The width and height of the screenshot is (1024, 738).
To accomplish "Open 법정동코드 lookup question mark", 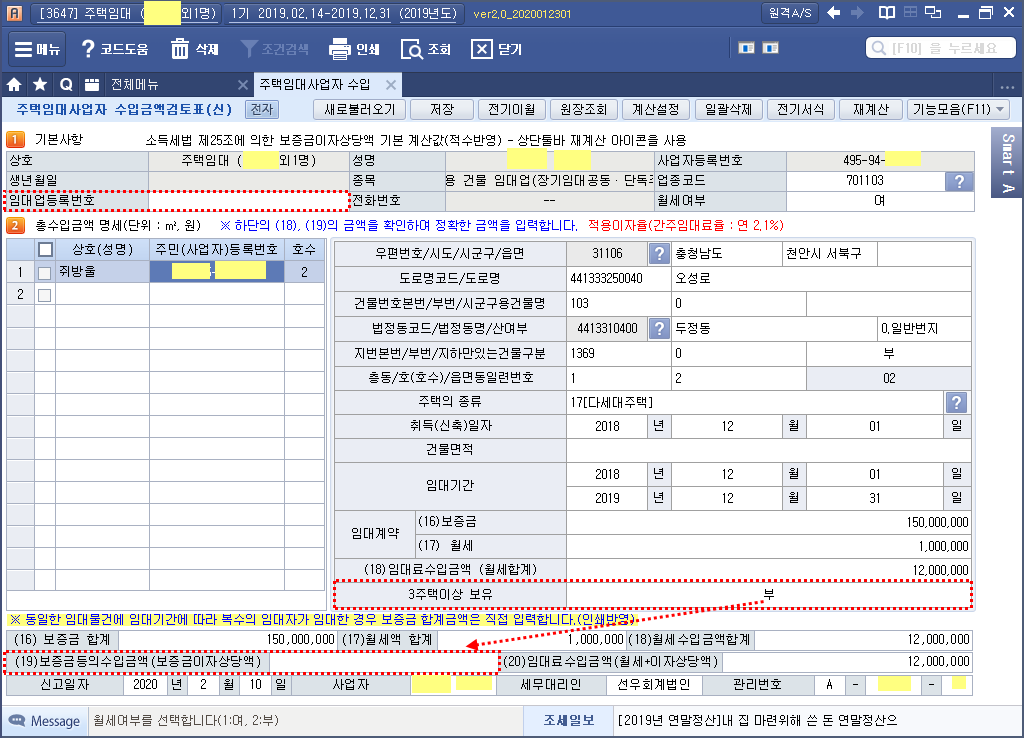I will 659,329.
